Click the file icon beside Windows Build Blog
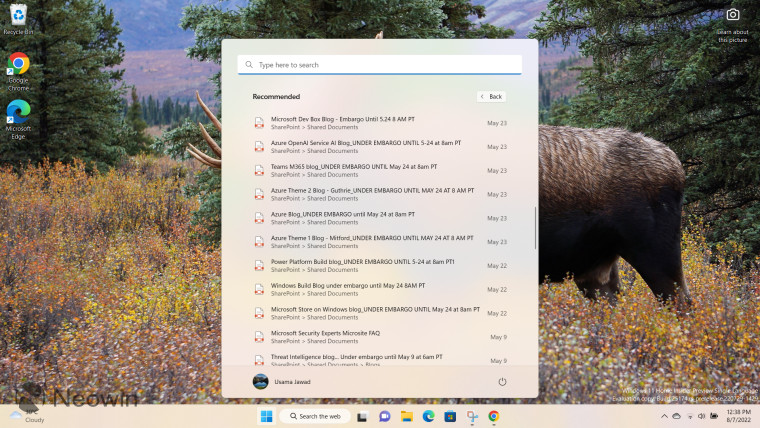760x428 pixels. tap(259, 289)
